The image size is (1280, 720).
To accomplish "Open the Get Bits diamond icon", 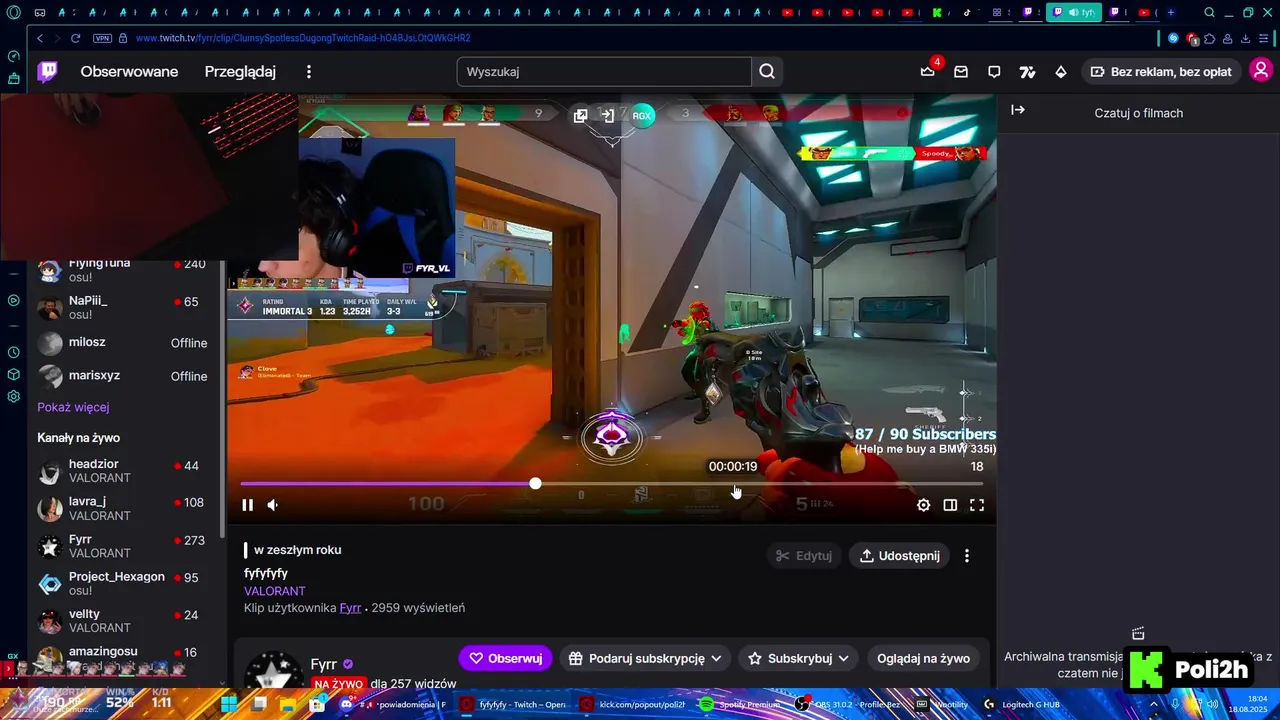I will (1061, 72).
